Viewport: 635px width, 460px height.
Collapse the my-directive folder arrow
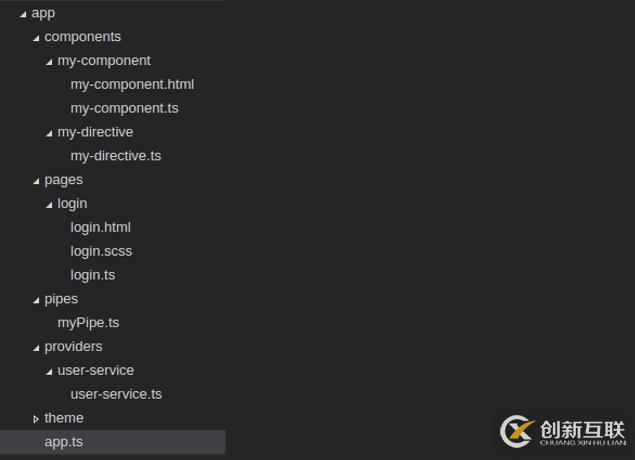point(49,134)
